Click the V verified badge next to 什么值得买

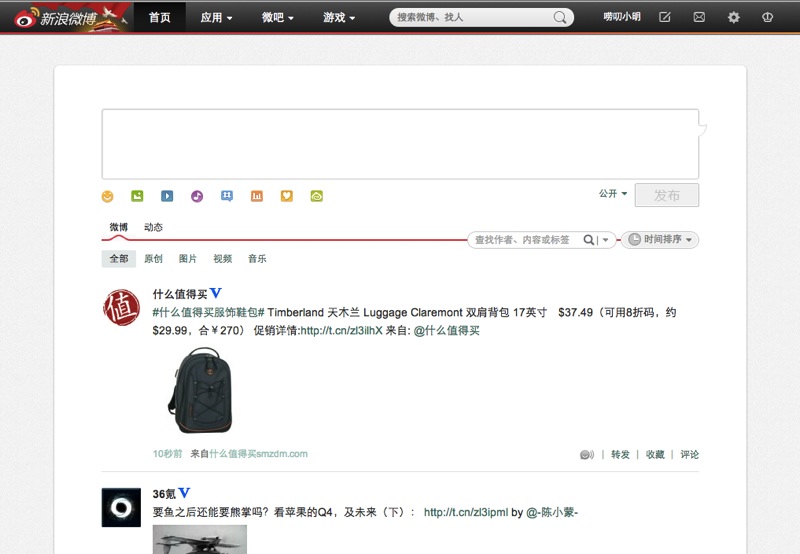(215, 293)
